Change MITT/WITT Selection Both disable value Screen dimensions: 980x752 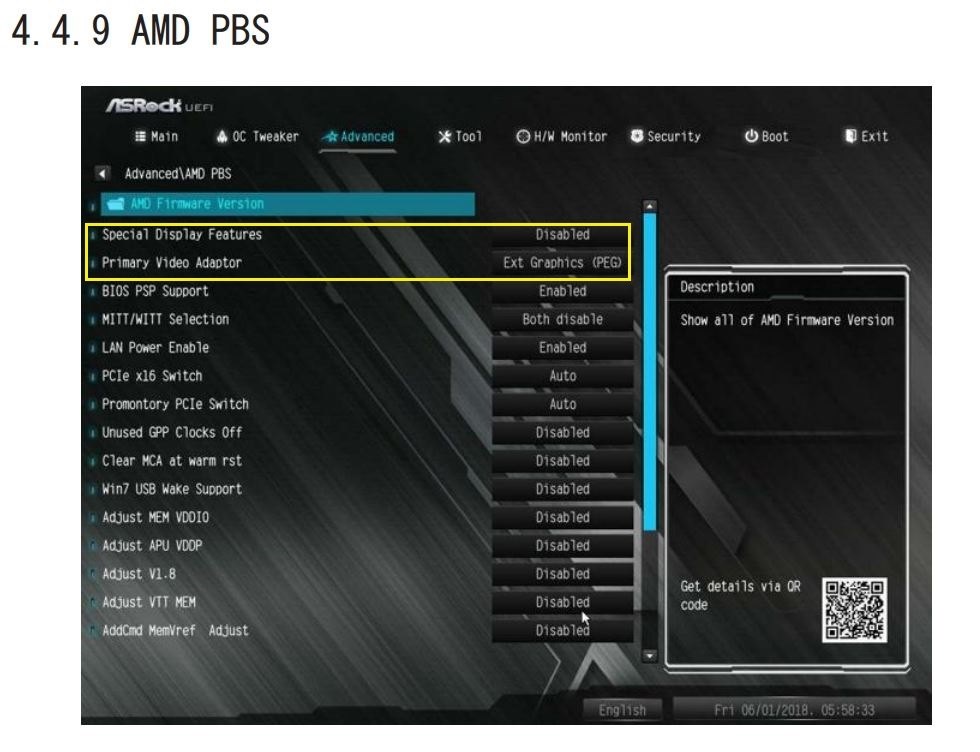(x=562, y=319)
